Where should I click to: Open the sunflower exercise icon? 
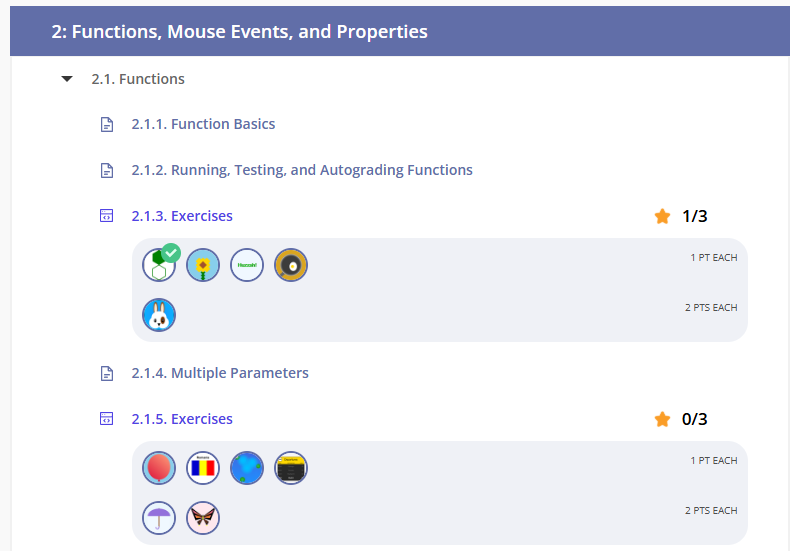203,265
